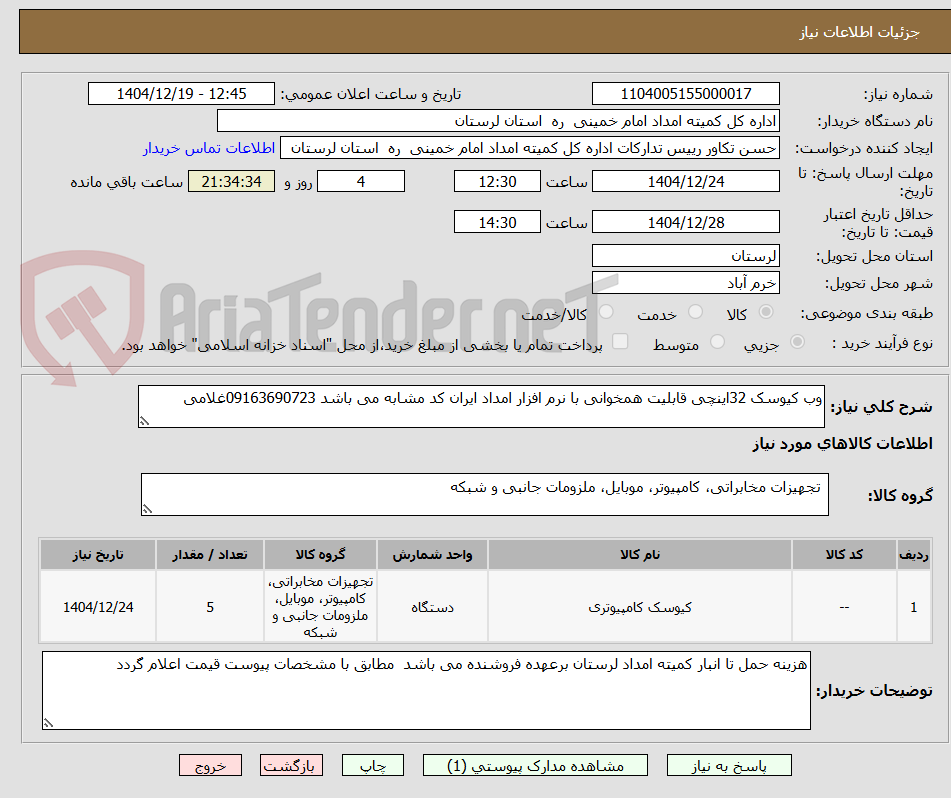The width and height of the screenshot is (951, 798).
Task: Click the buyer notes text area
Action: [x=426, y=691]
